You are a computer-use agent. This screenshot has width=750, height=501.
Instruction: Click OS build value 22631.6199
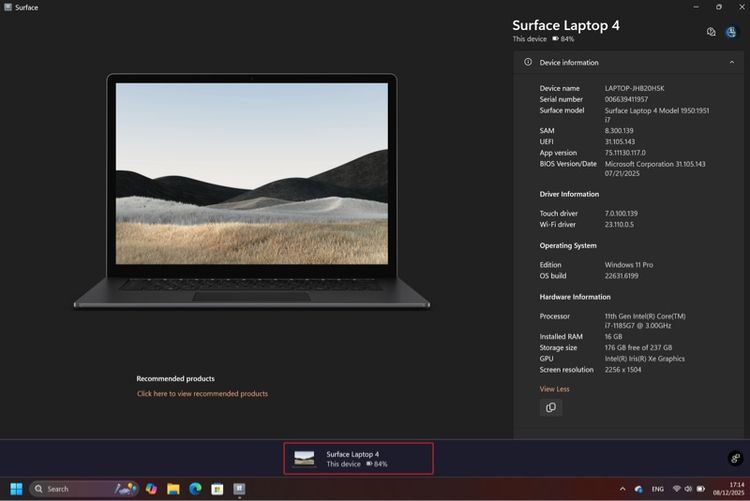pos(621,276)
